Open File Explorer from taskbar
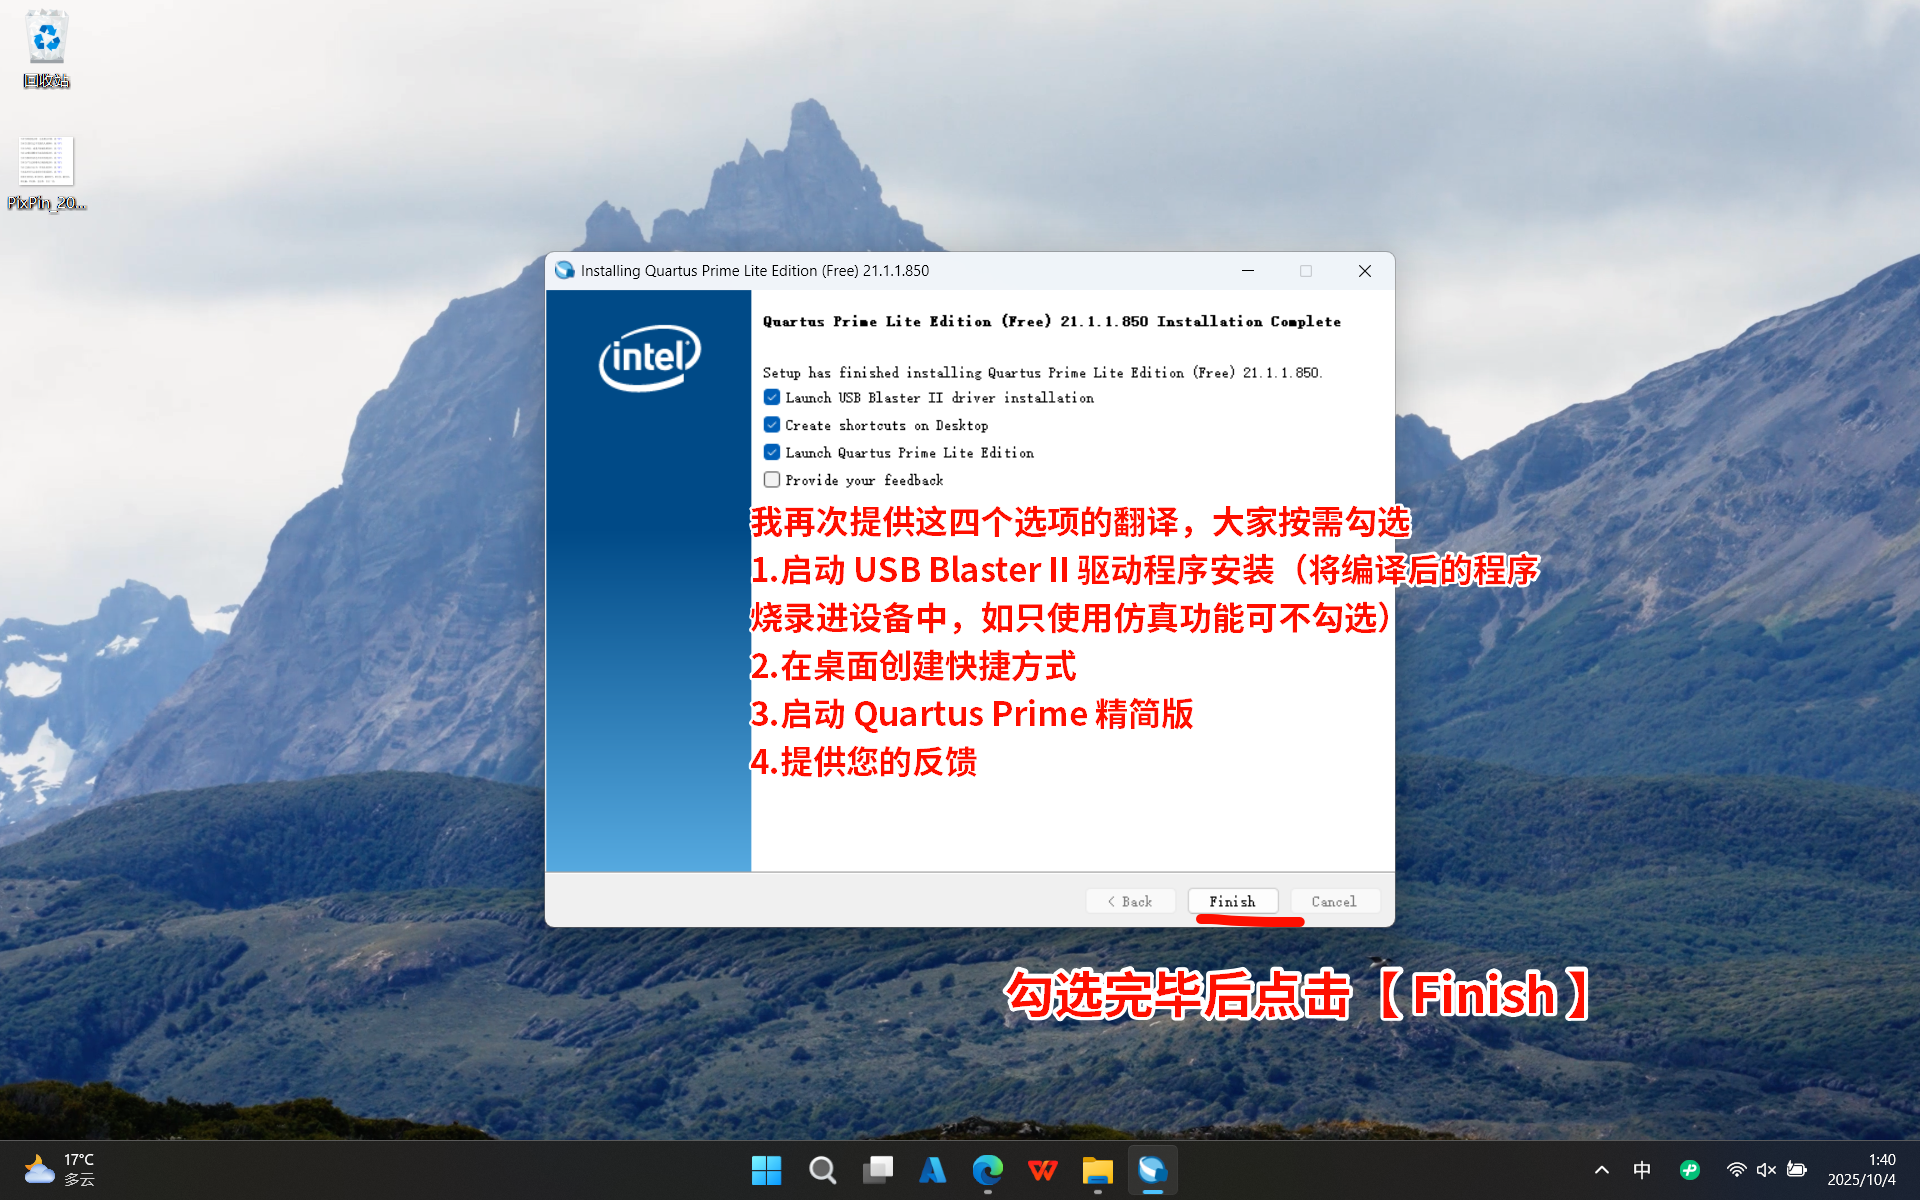This screenshot has height=1200, width=1920. coord(1098,1170)
